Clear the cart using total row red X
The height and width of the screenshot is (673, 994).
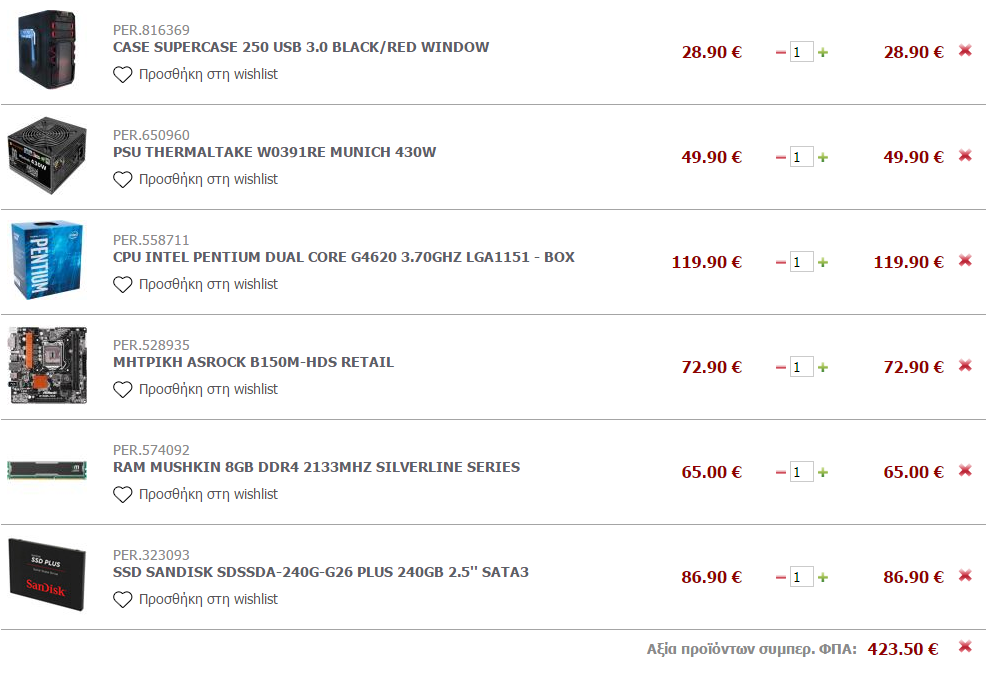coord(965,646)
